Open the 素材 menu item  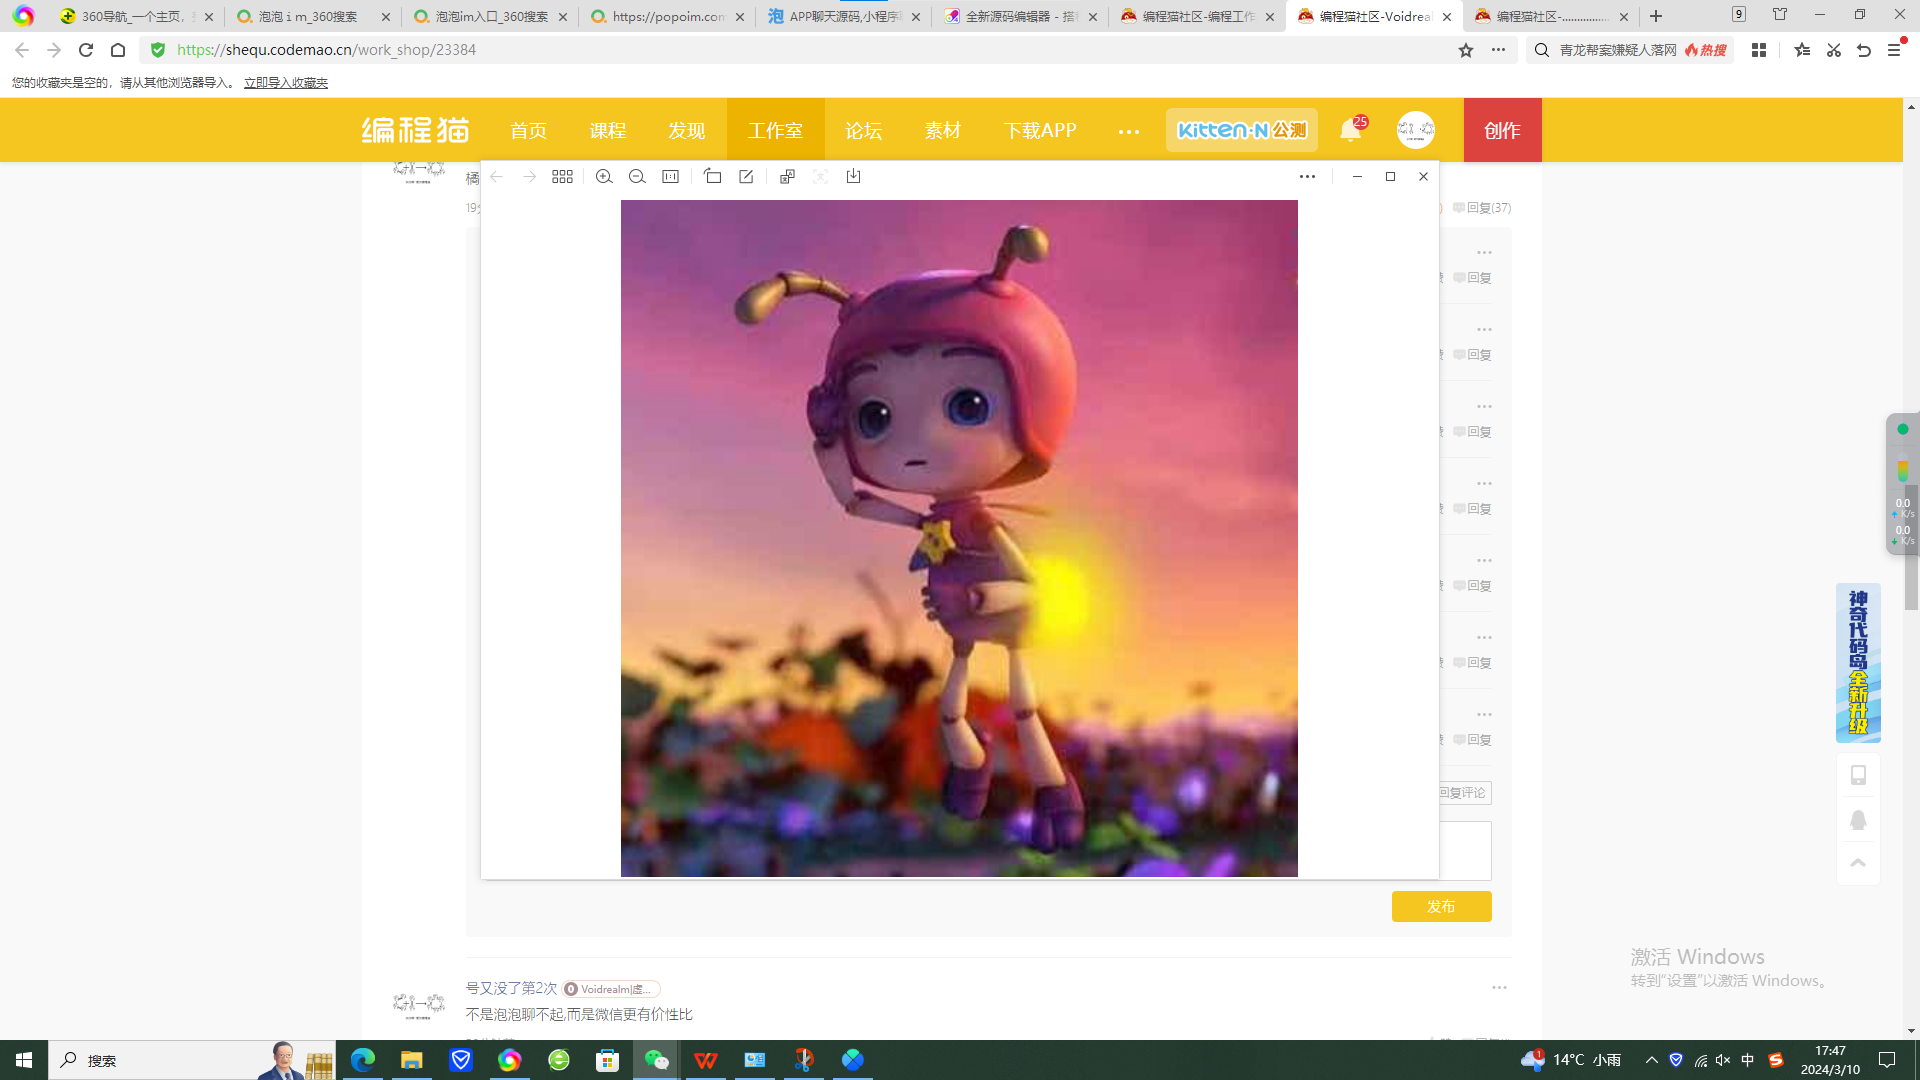942,131
